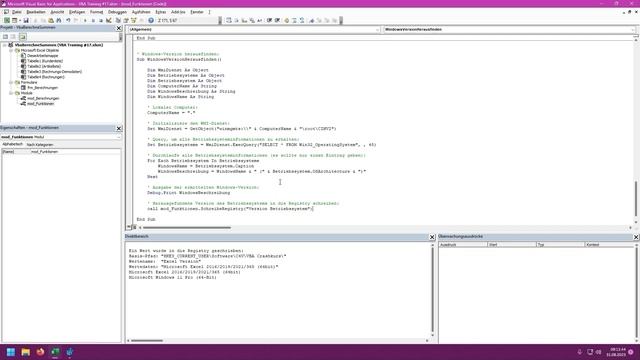Click the Outdent icon in Edit toolbar
This screenshot has height=360, width=640.
[x=277, y=20]
